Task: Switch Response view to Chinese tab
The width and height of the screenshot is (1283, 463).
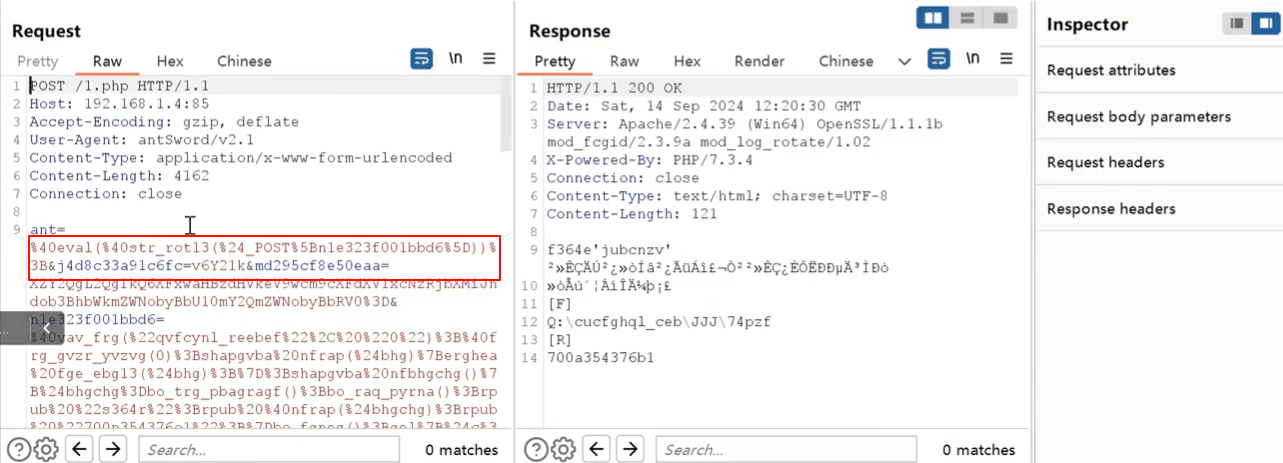Action: [846, 61]
